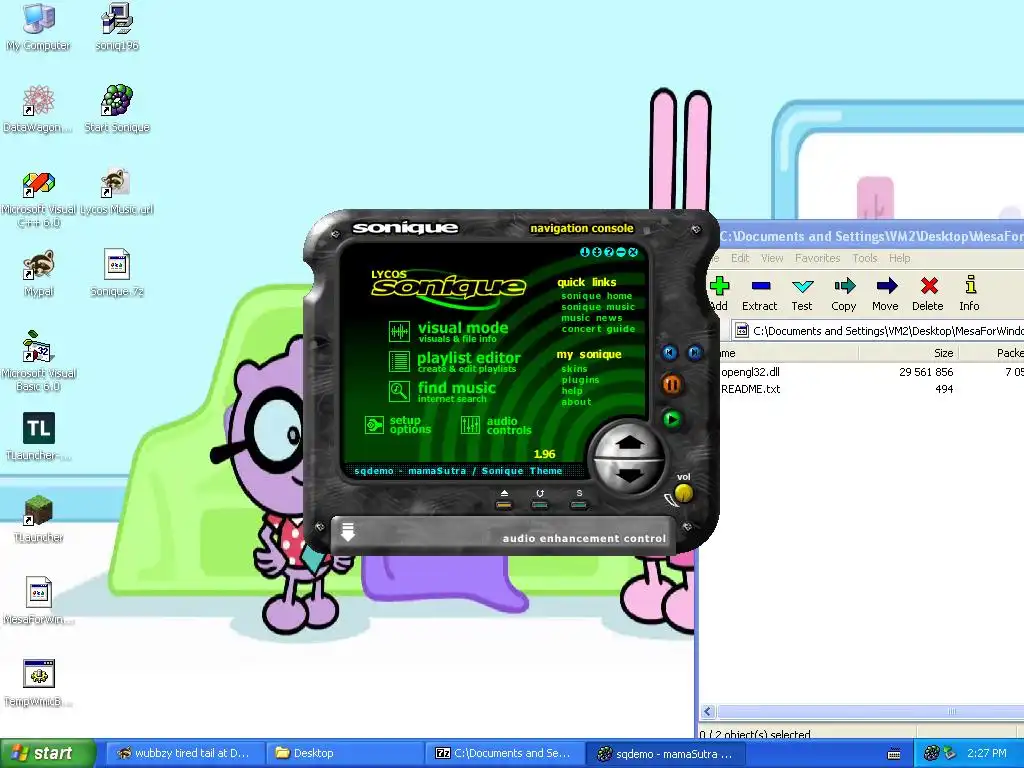1024x768 pixels.
Task: Click the up arrow on navigation dial
Action: point(630,443)
